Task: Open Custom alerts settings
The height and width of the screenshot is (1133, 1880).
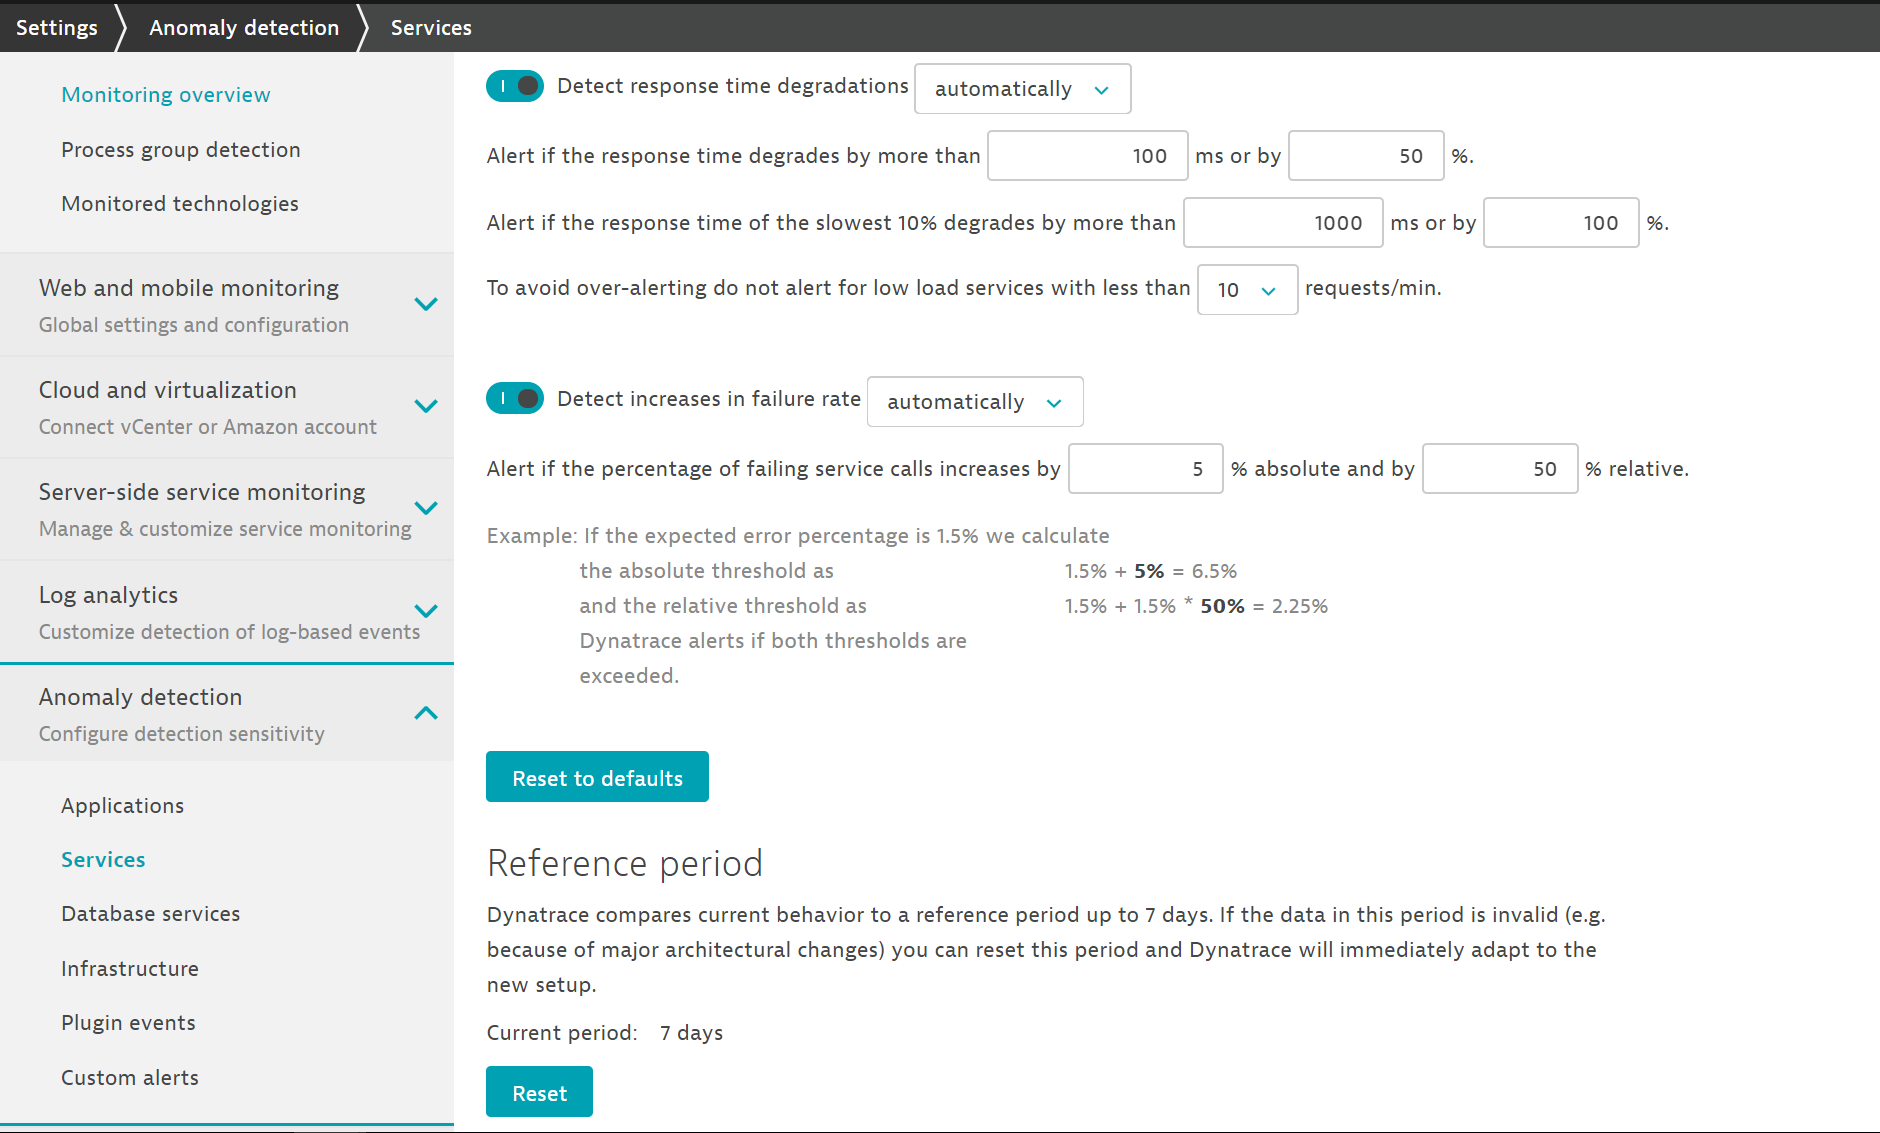Action: (x=130, y=1078)
